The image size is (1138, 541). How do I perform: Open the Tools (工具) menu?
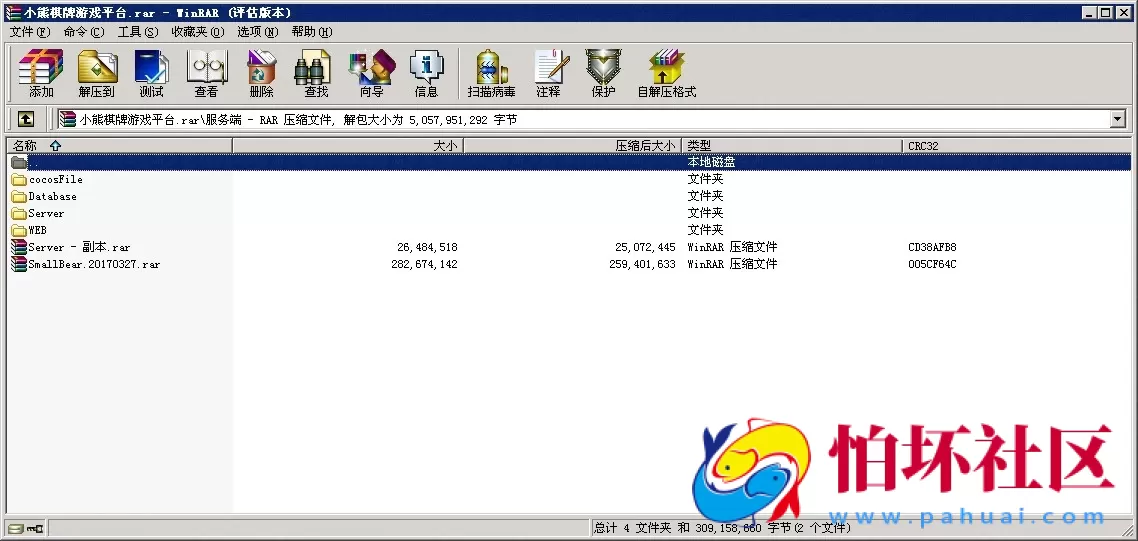(x=138, y=32)
